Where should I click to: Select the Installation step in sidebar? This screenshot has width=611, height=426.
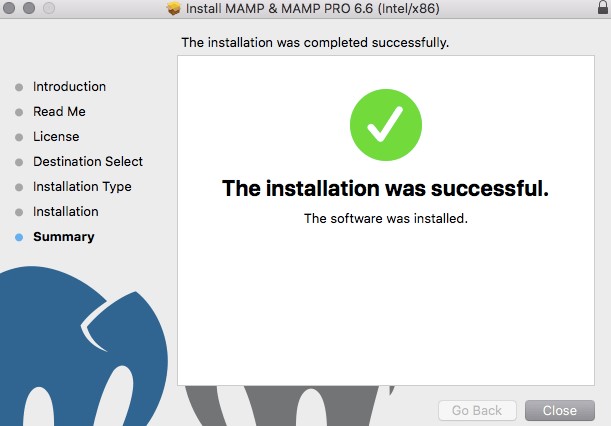click(66, 212)
